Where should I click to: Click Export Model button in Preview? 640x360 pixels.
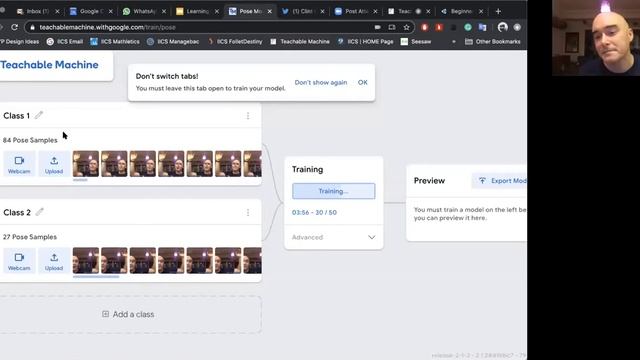click(x=500, y=181)
